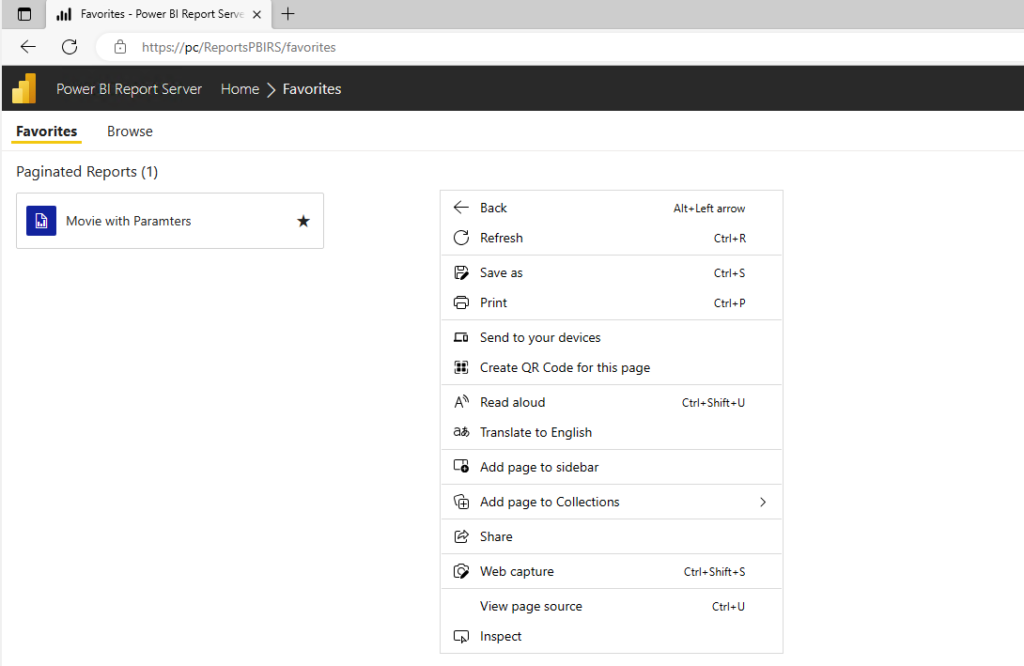Close the Favorites browser tab

click(257, 14)
